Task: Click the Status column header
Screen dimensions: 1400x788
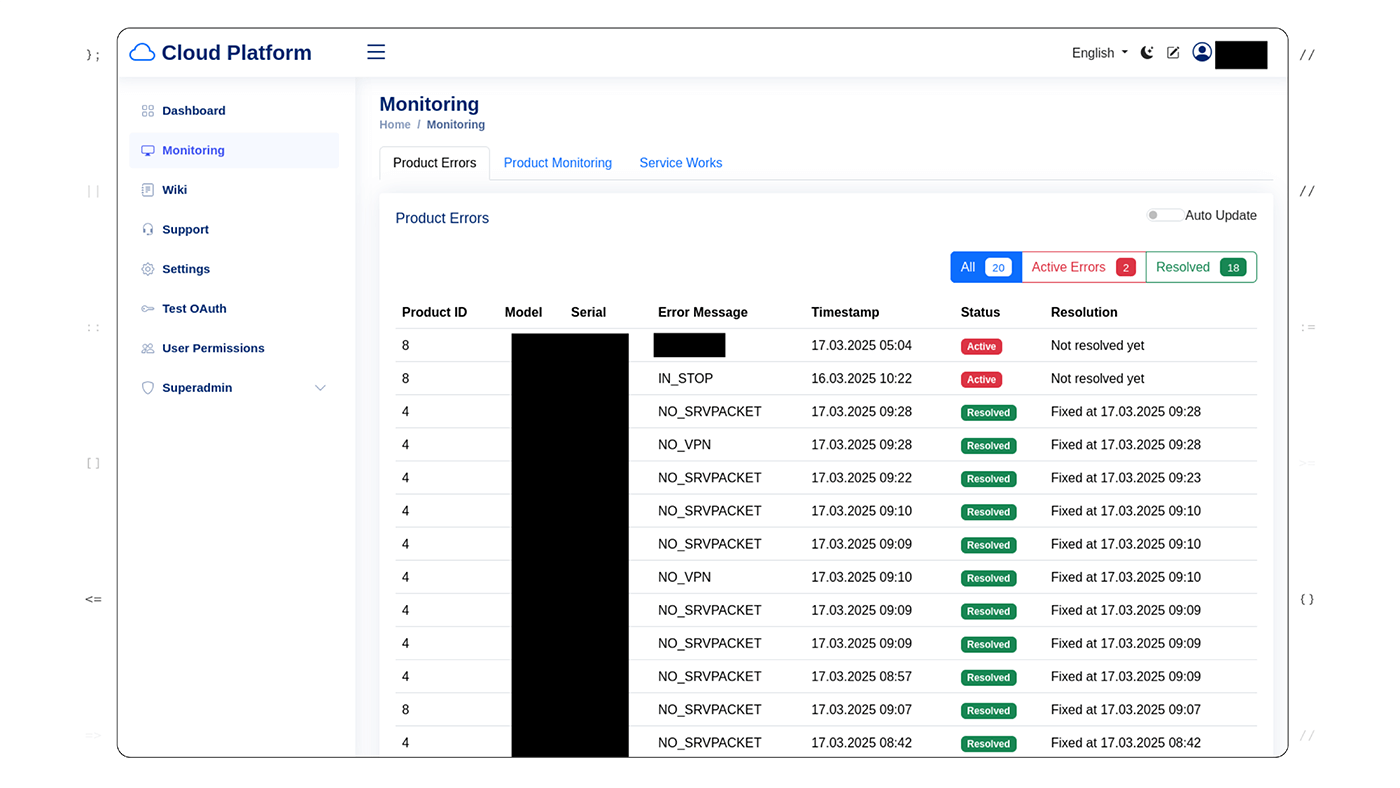Action: coord(980,313)
